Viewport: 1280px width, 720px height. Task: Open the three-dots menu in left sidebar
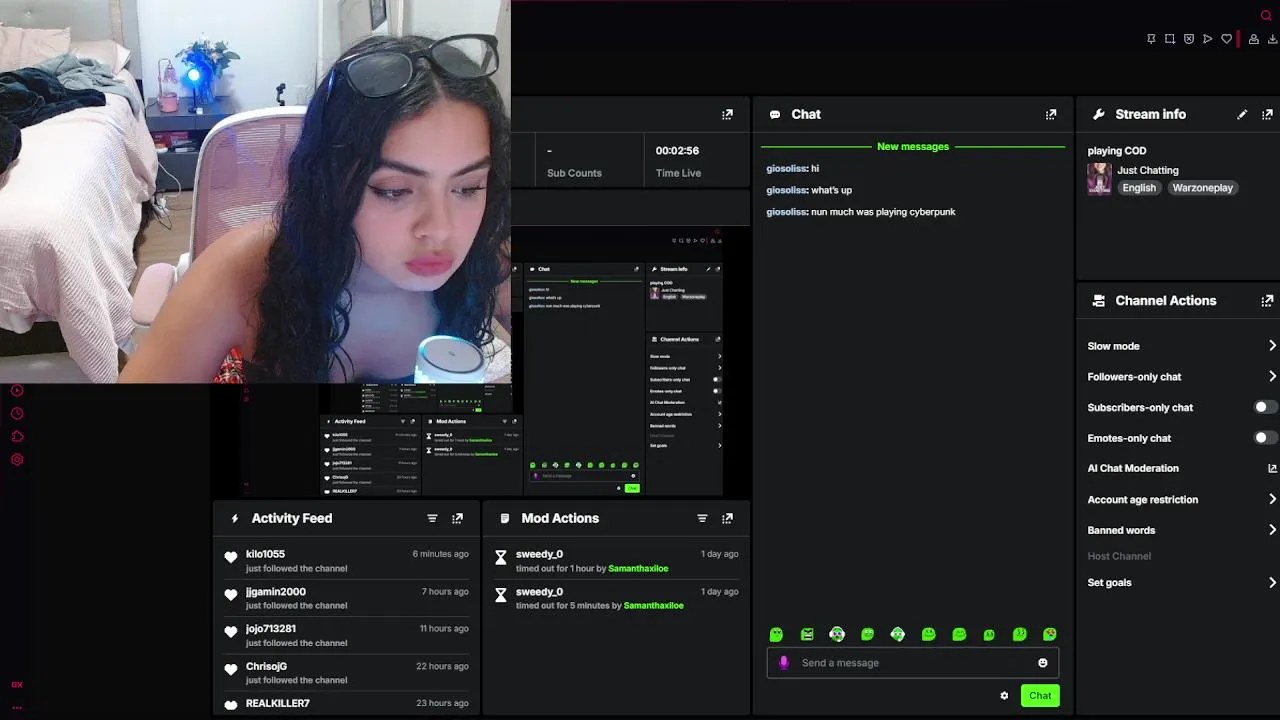(x=17, y=708)
